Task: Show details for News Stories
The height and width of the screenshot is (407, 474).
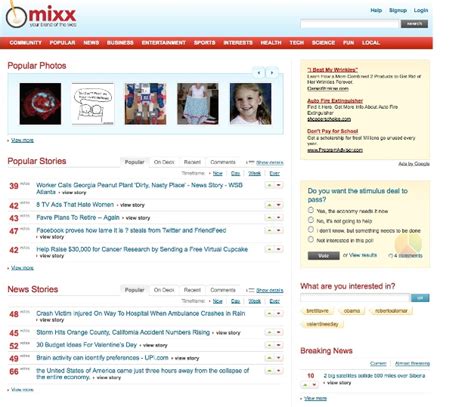Action: (x=269, y=290)
